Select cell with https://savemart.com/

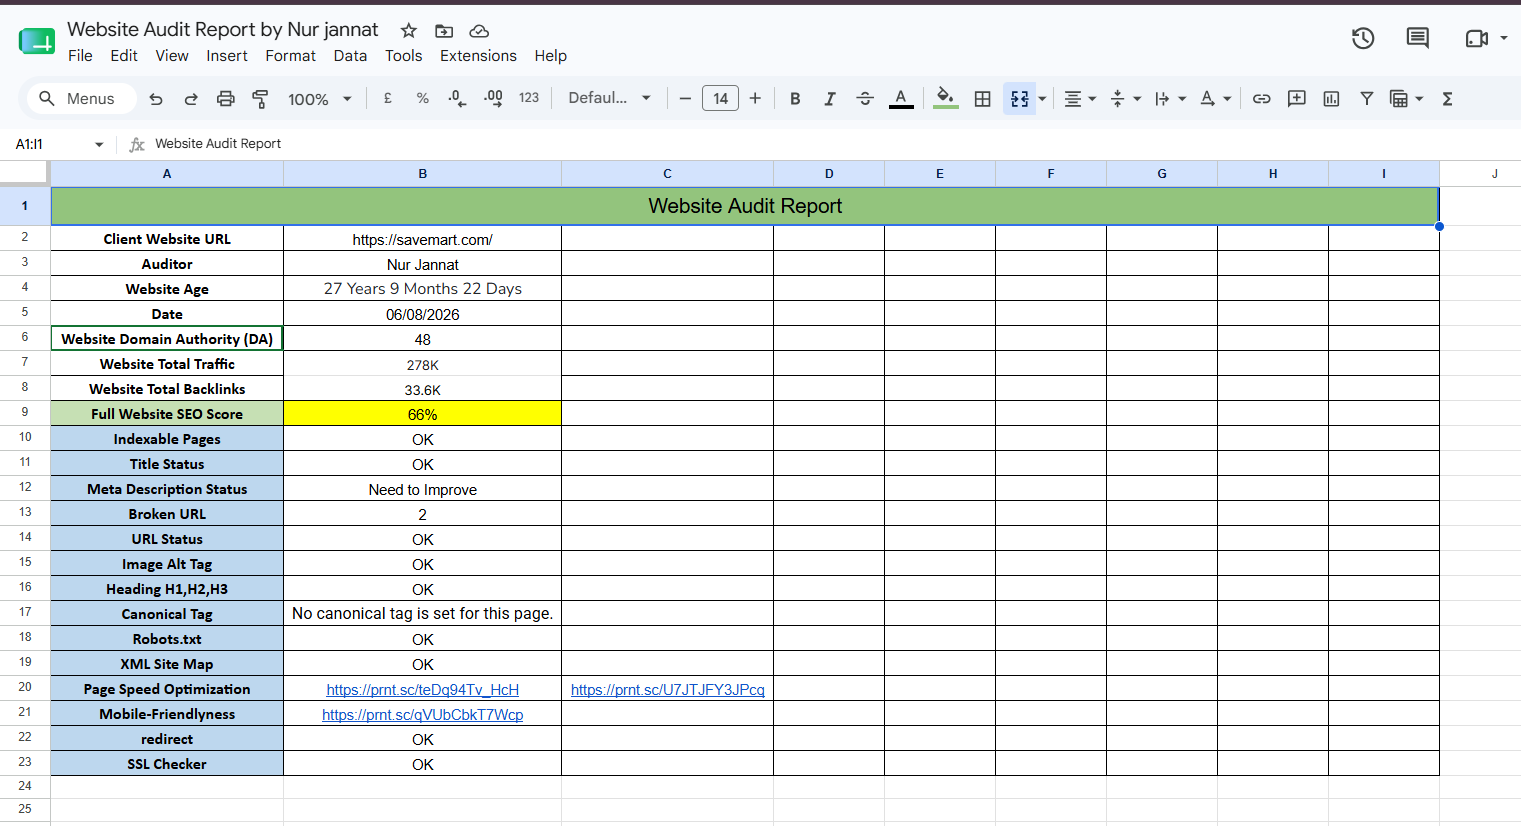(x=422, y=239)
